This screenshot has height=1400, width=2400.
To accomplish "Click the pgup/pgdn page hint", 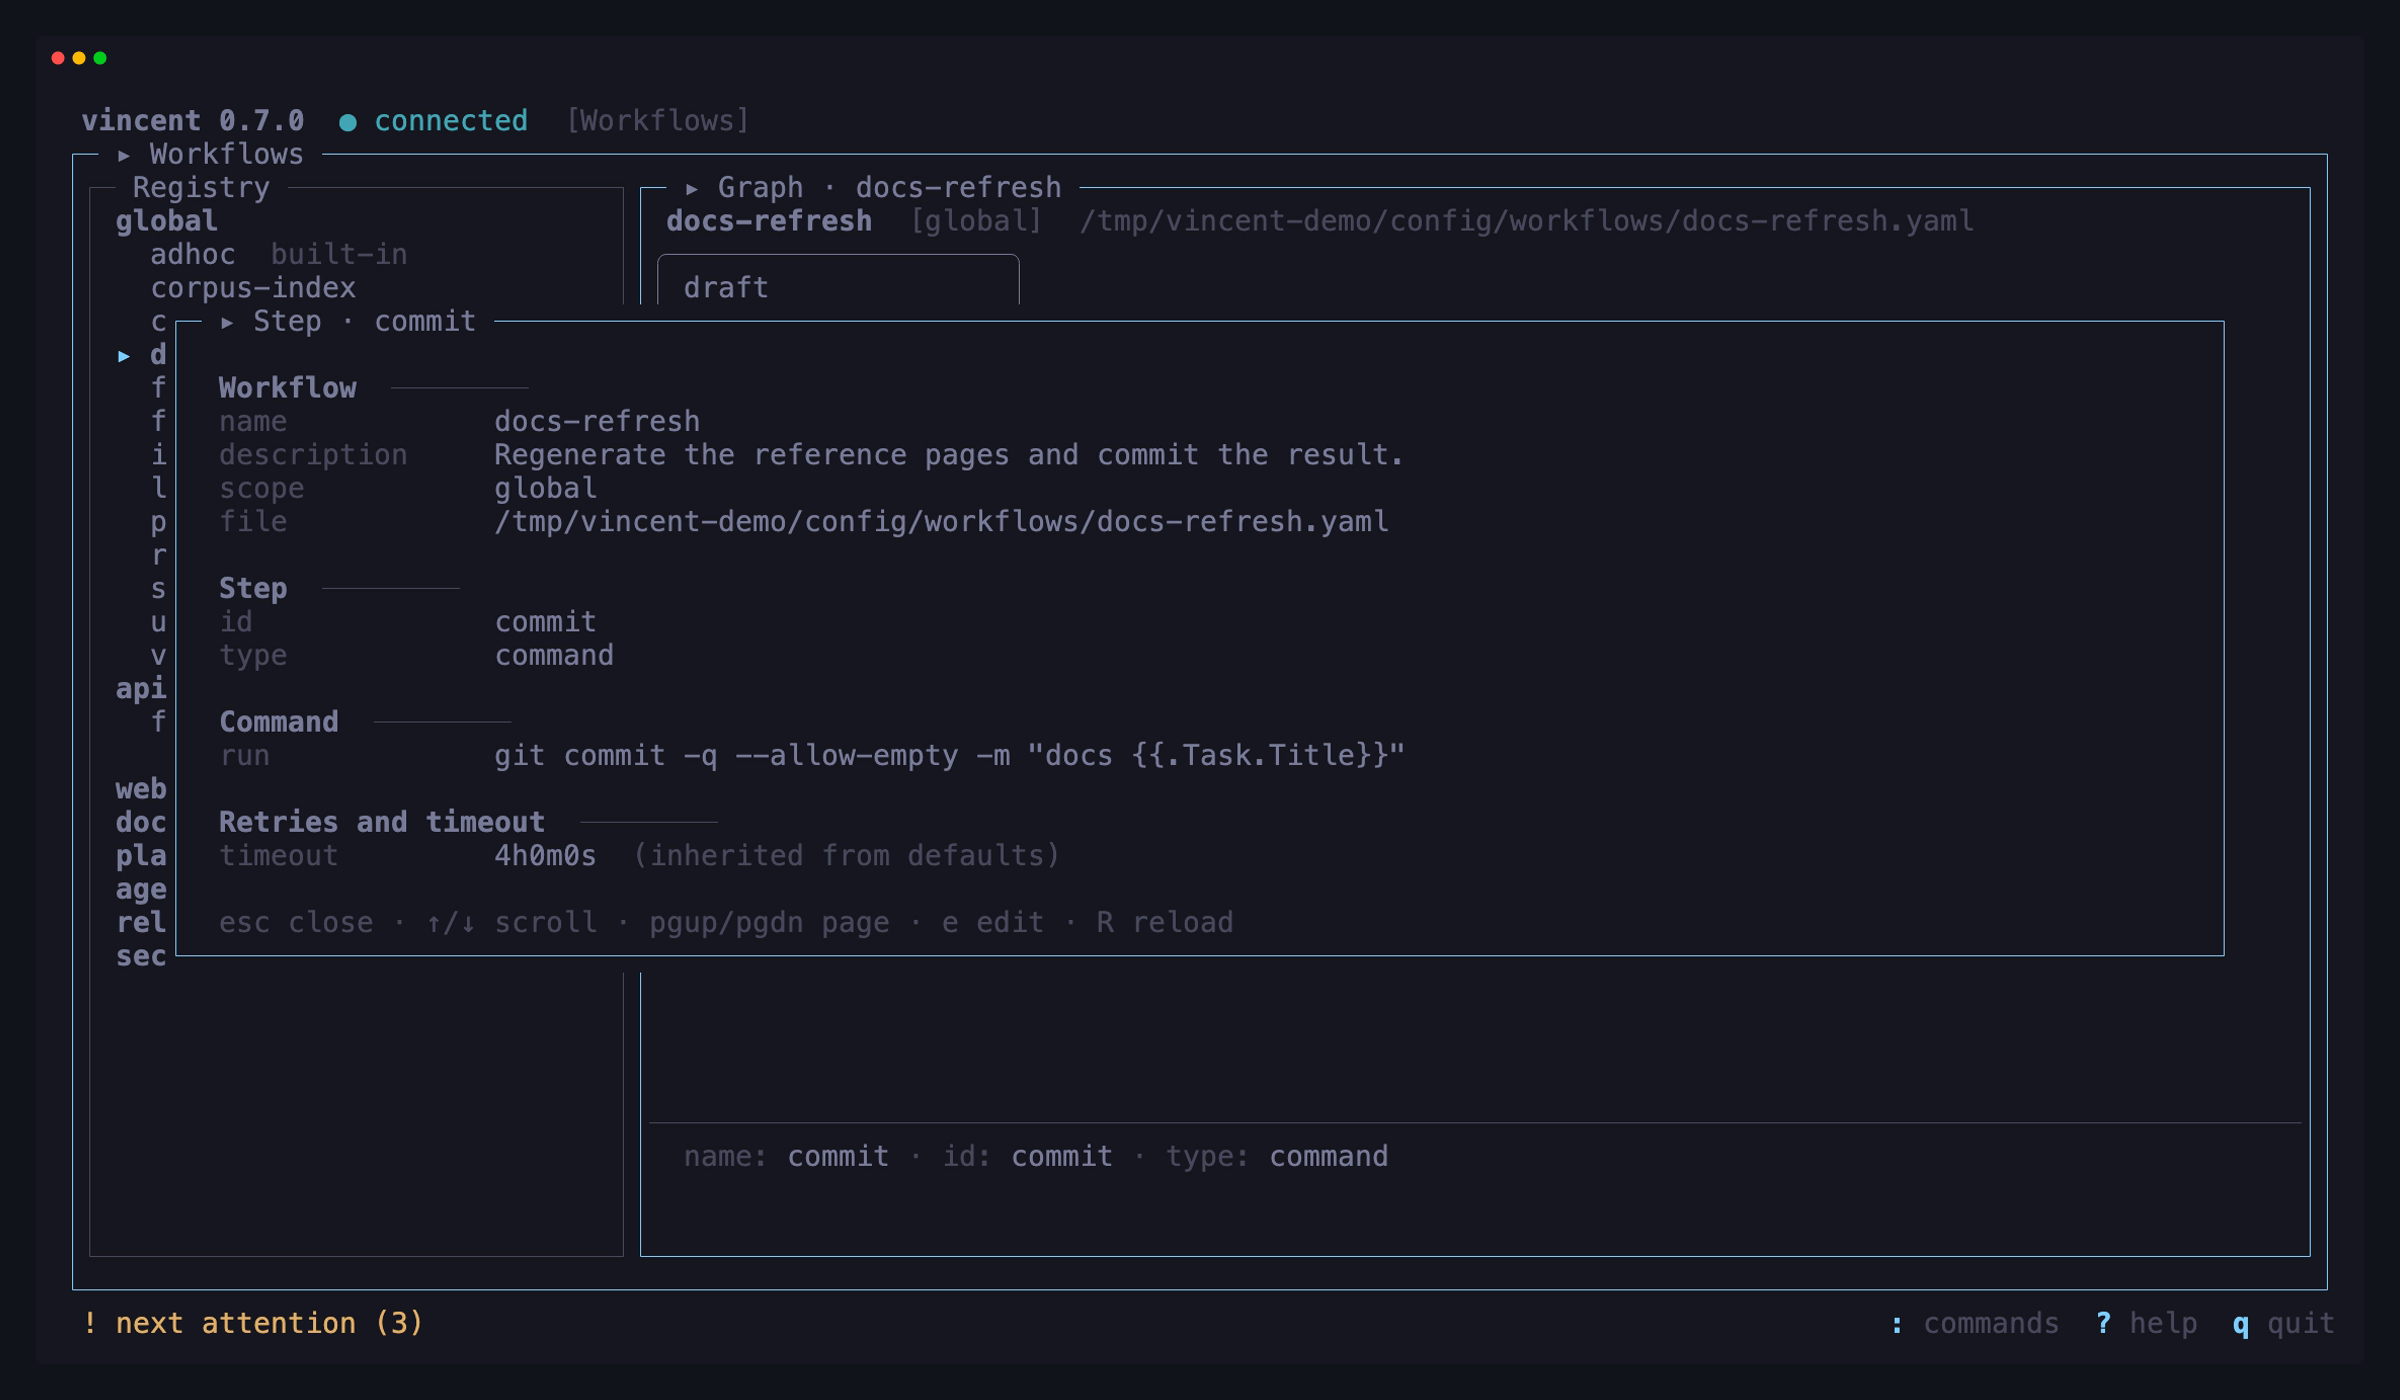I will [769, 922].
